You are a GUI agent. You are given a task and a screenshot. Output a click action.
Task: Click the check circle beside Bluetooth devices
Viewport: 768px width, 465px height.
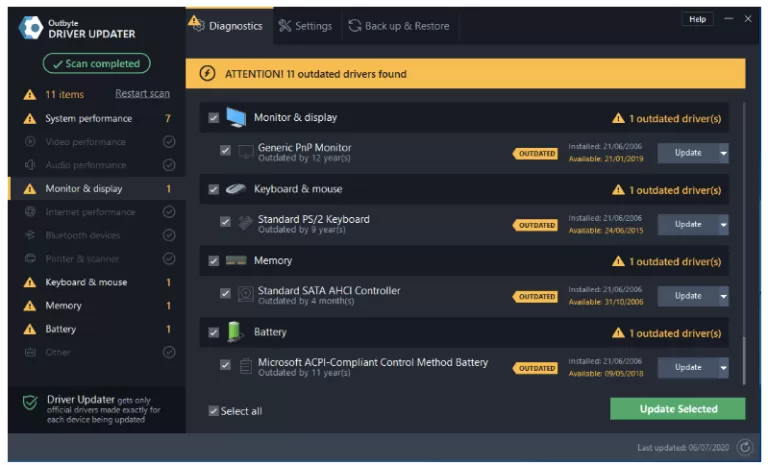coord(169,236)
